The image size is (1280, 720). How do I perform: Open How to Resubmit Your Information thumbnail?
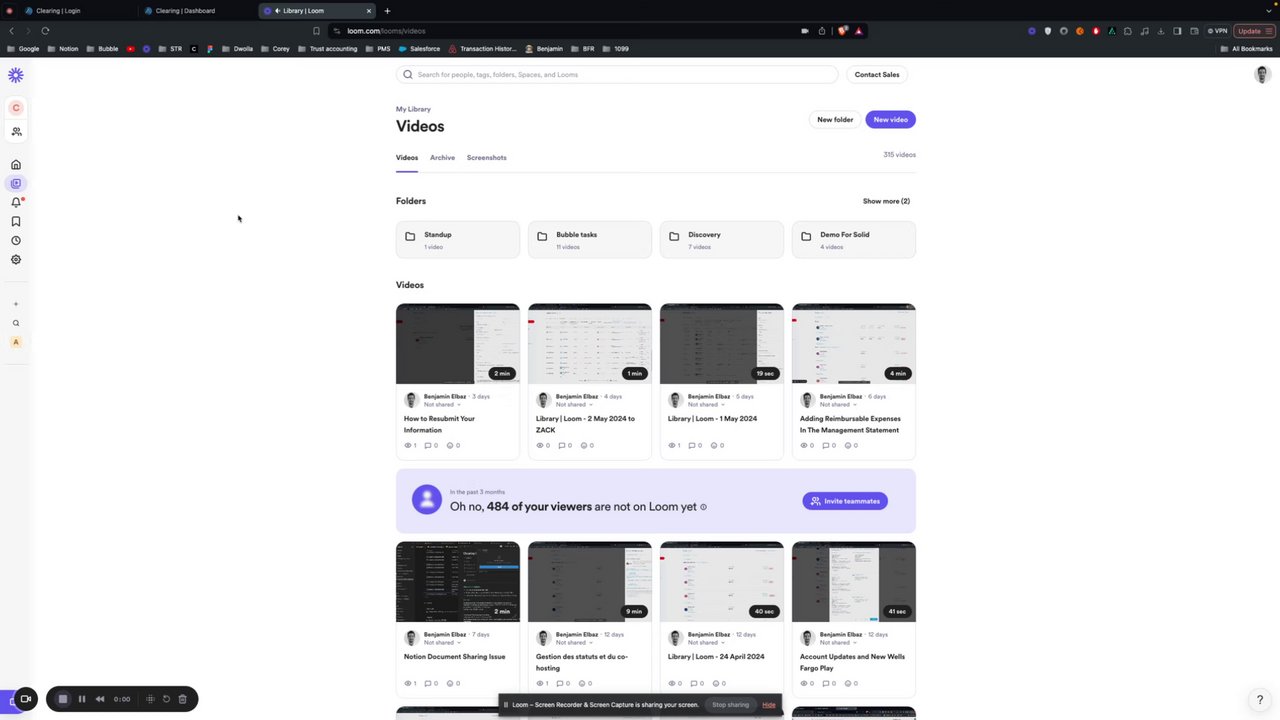pyautogui.click(x=458, y=344)
